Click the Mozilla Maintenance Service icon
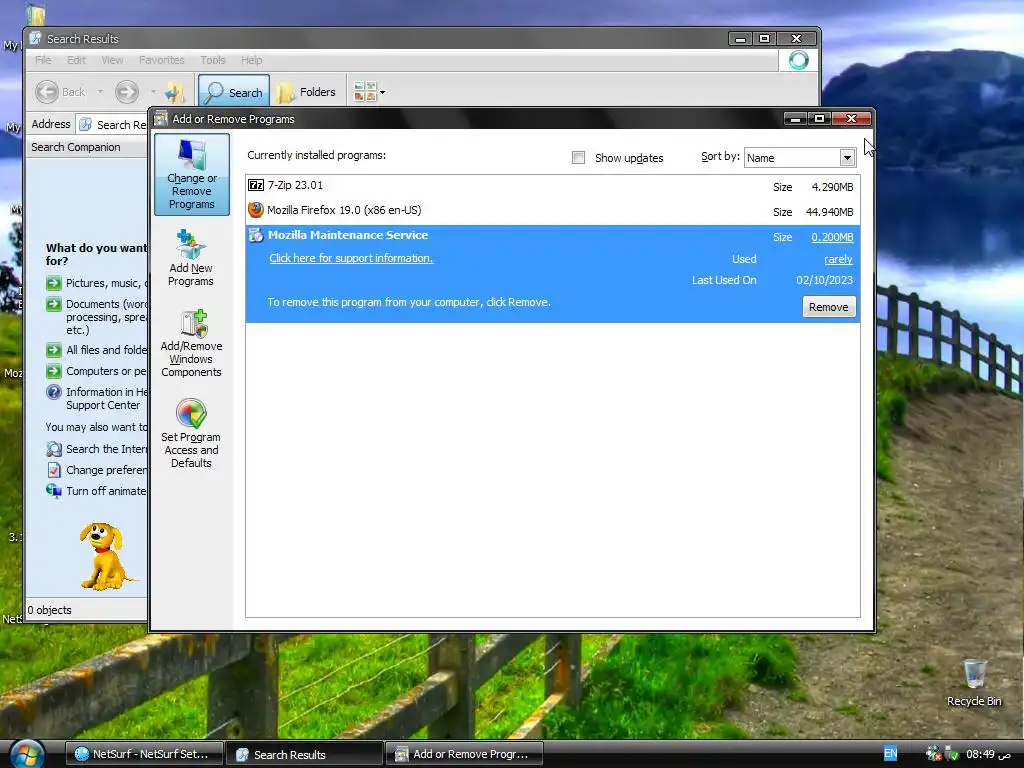 [x=256, y=235]
